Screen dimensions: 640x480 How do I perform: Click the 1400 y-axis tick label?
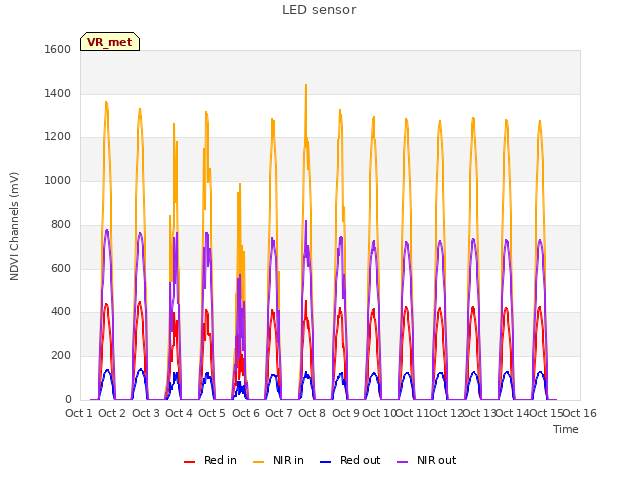coord(58,93)
